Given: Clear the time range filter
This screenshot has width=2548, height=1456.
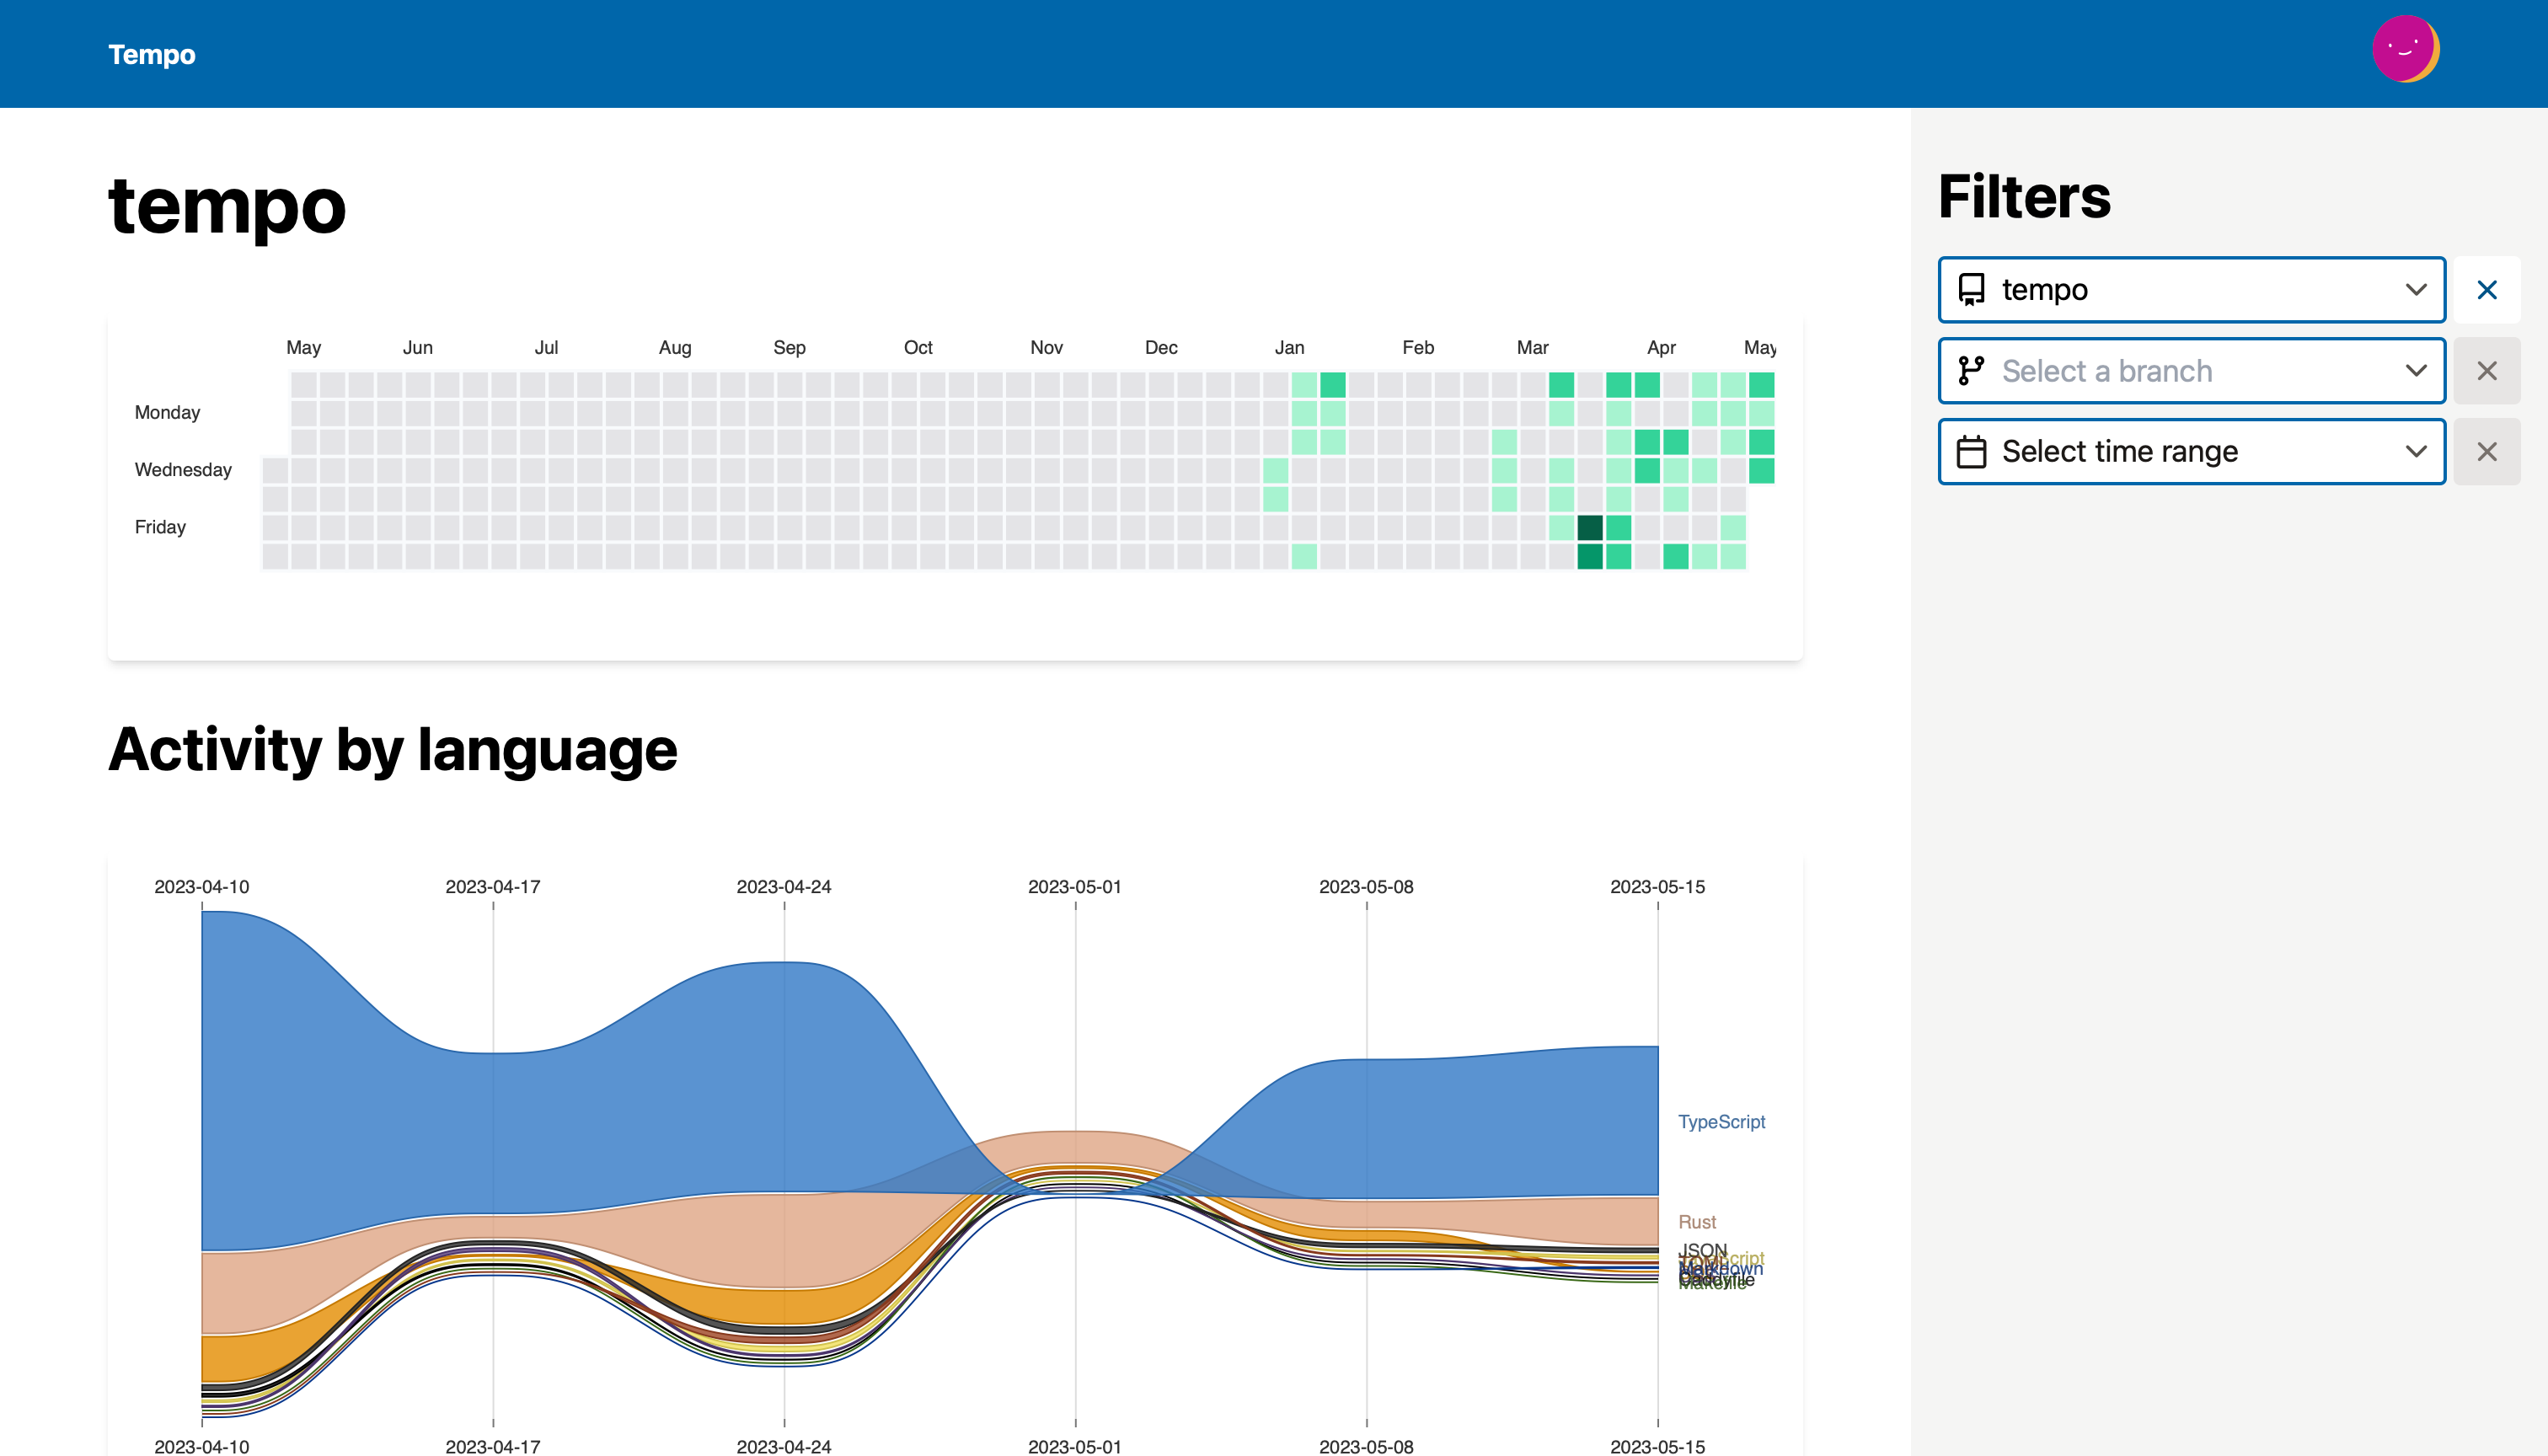Looking at the screenshot, I should pyautogui.click(x=2486, y=452).
